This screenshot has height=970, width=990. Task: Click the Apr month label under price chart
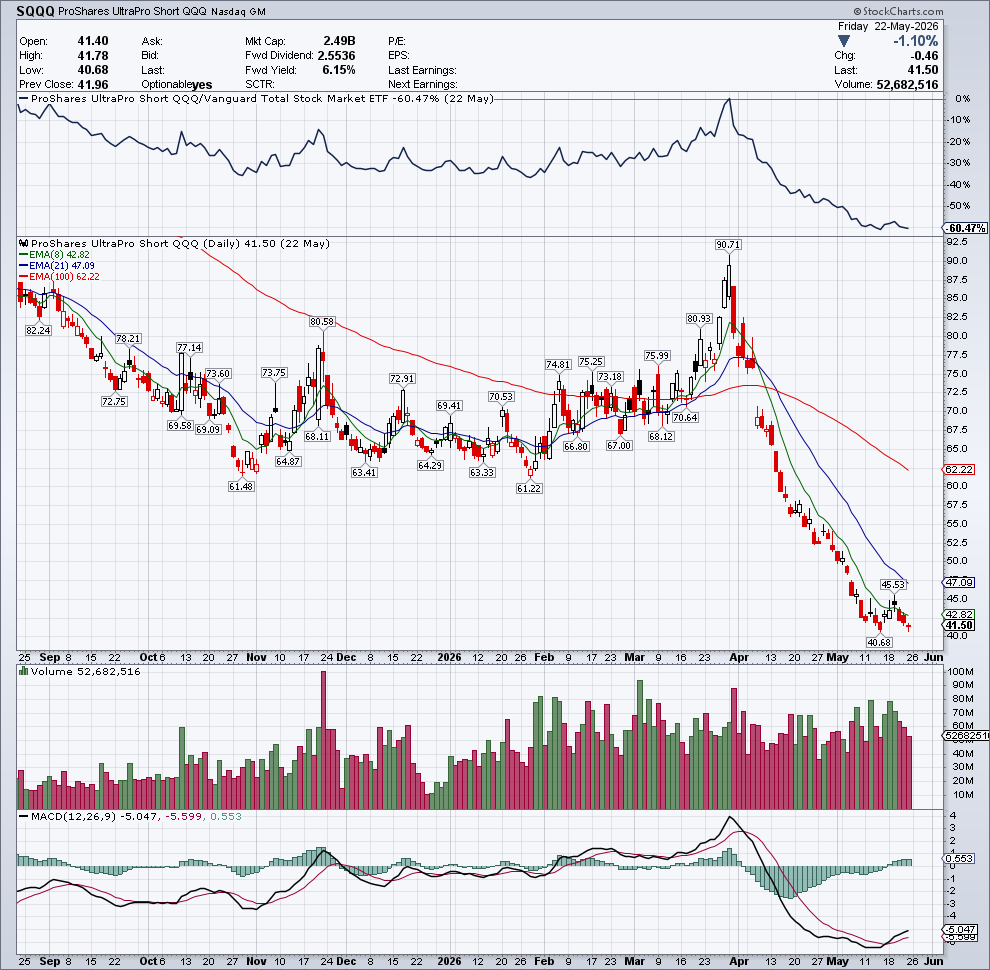[x=739, y=657]
